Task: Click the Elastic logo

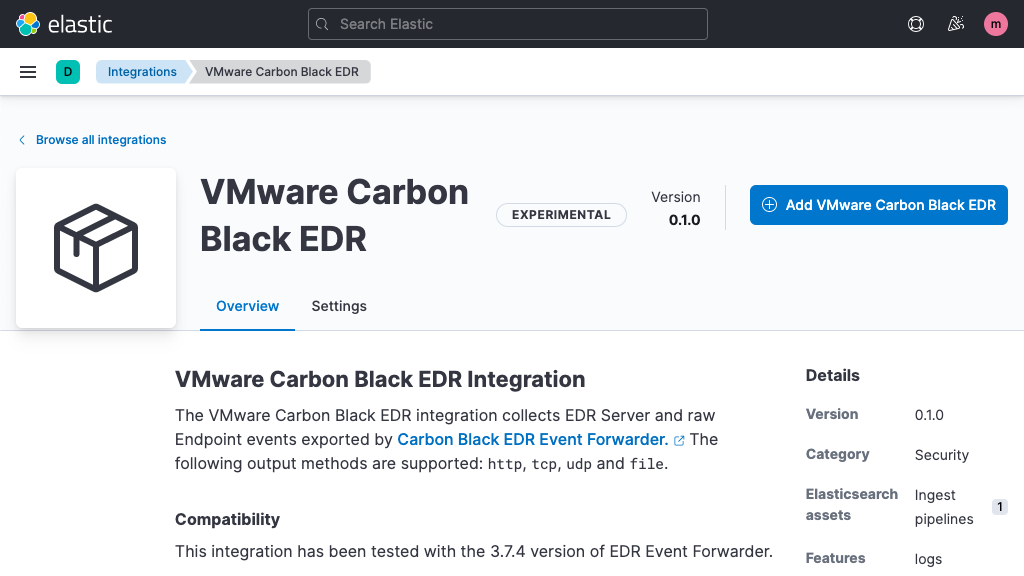Action: click(64, 24)
